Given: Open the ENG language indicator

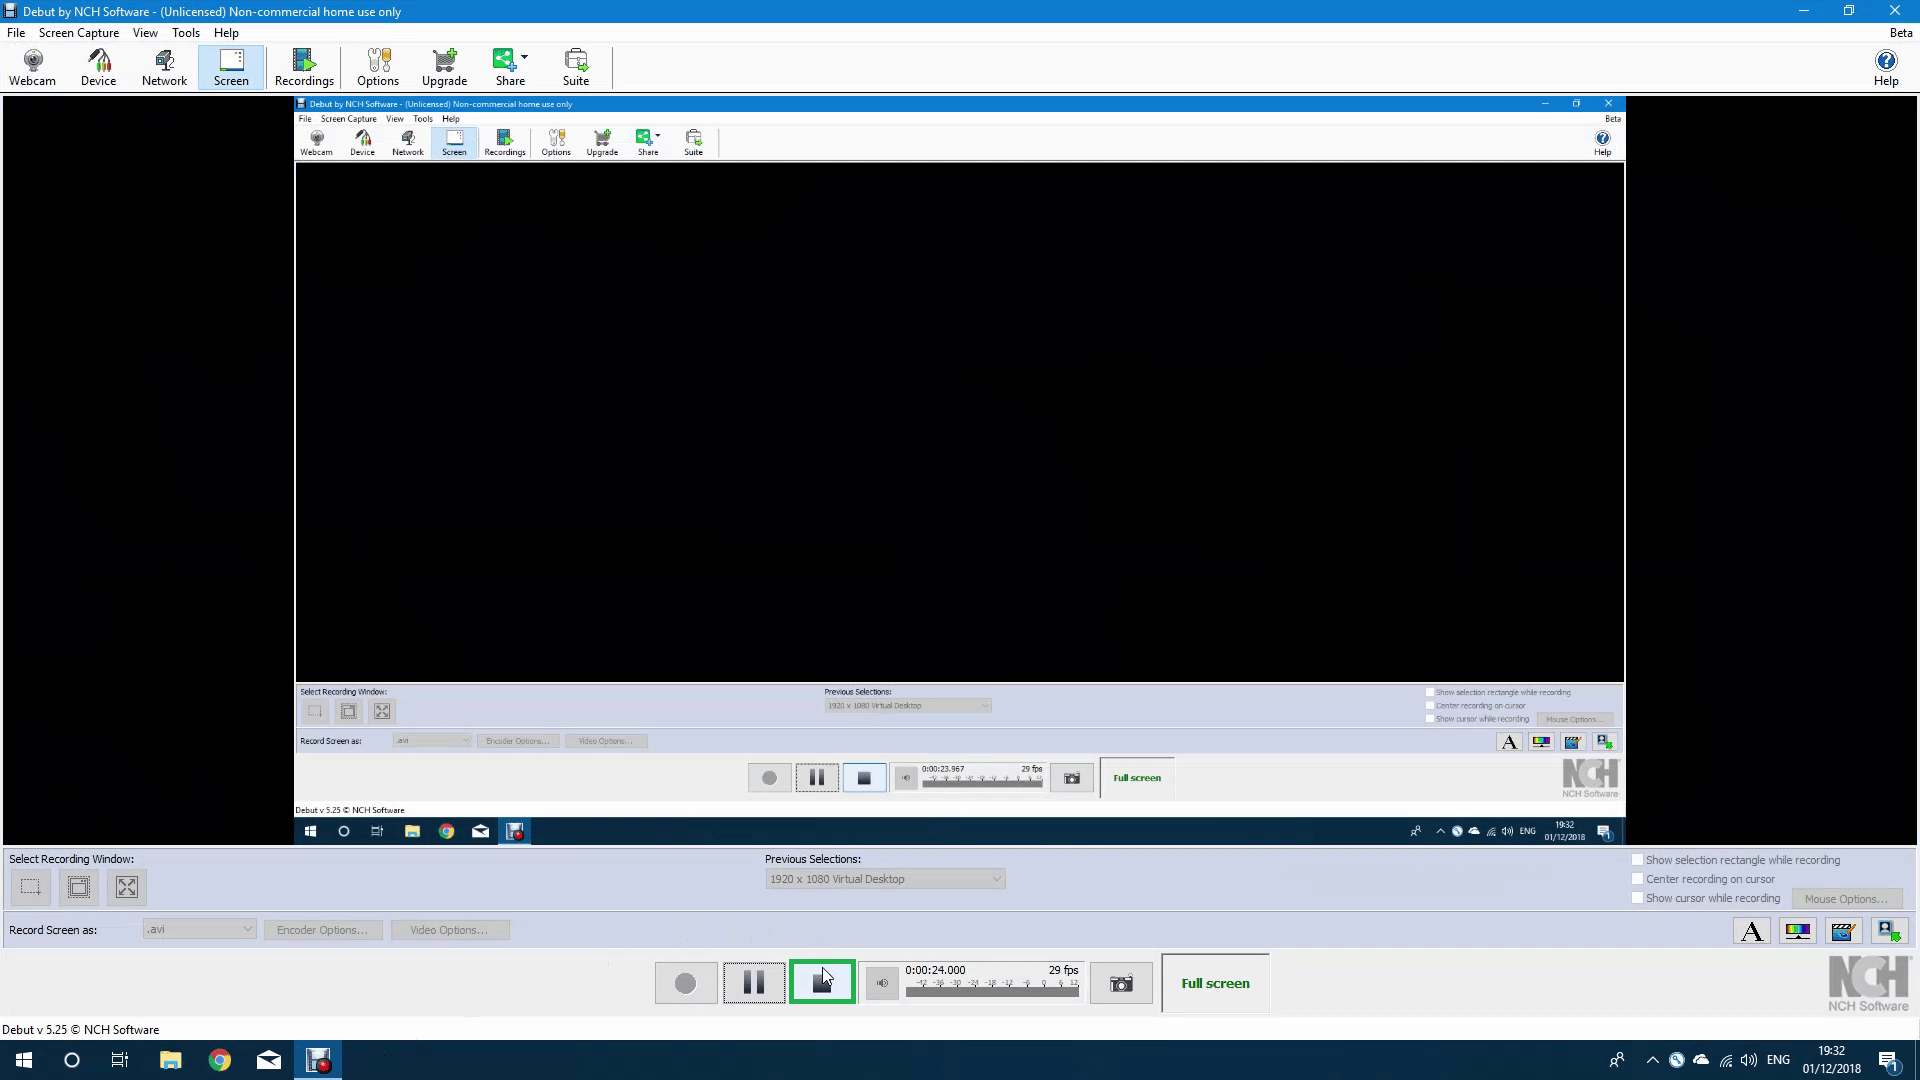Looking at the screenshot, I should click(1778, 1060).
